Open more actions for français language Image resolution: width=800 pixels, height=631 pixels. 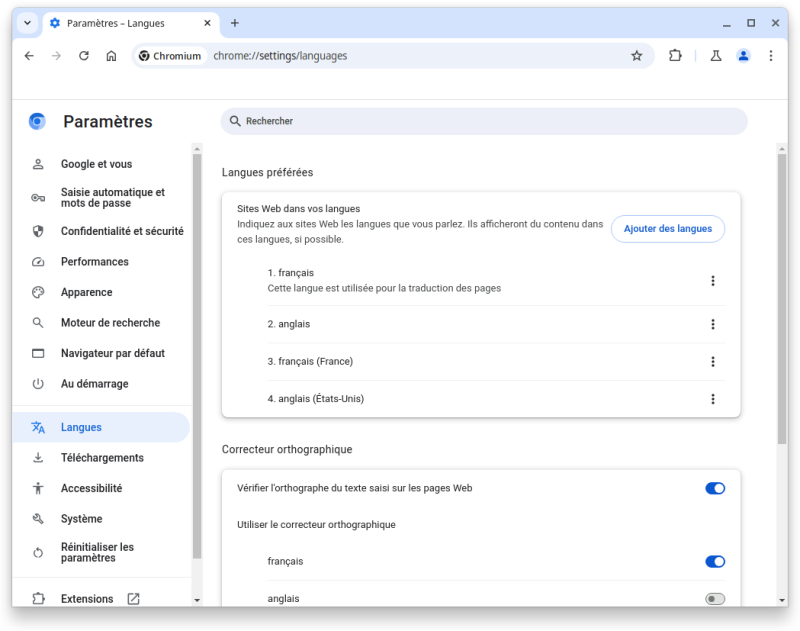click(713, 281)
